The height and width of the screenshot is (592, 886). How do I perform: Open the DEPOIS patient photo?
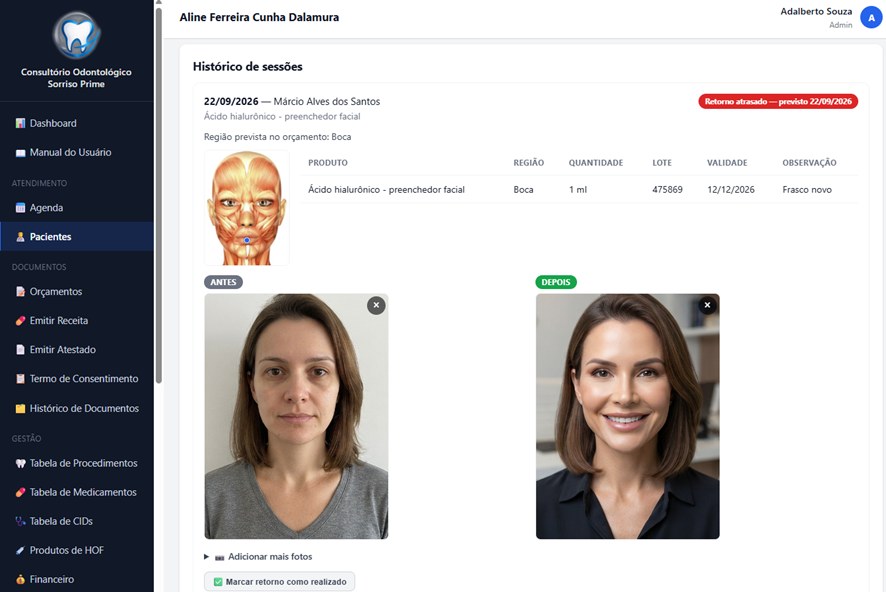[x=628, y=416]
